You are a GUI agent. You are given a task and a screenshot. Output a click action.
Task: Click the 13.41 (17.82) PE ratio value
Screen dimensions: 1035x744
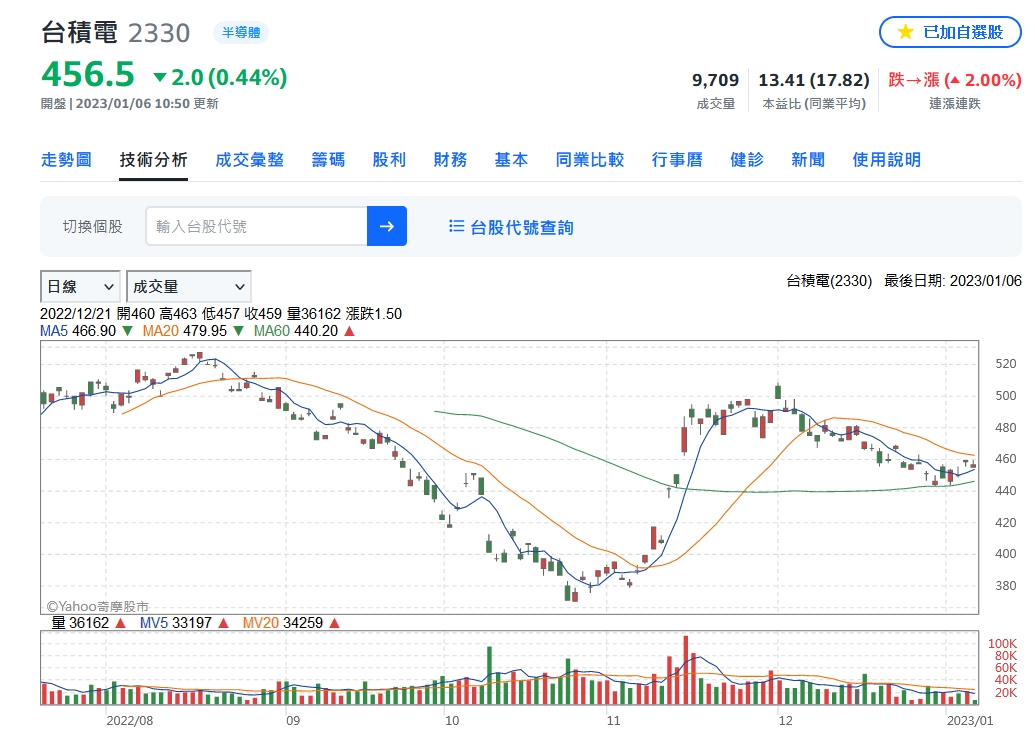click(813, 81)
